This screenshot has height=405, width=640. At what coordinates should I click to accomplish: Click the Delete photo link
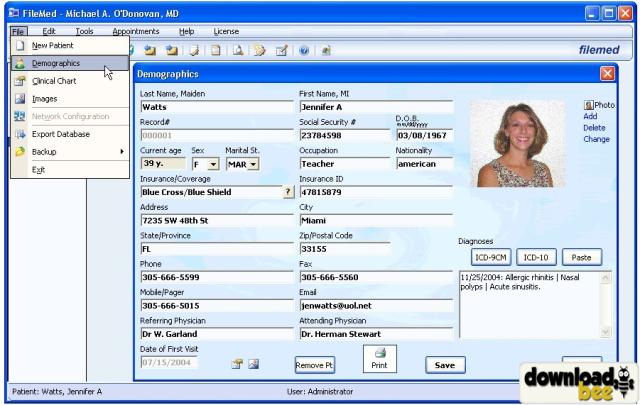click(594, 128)
